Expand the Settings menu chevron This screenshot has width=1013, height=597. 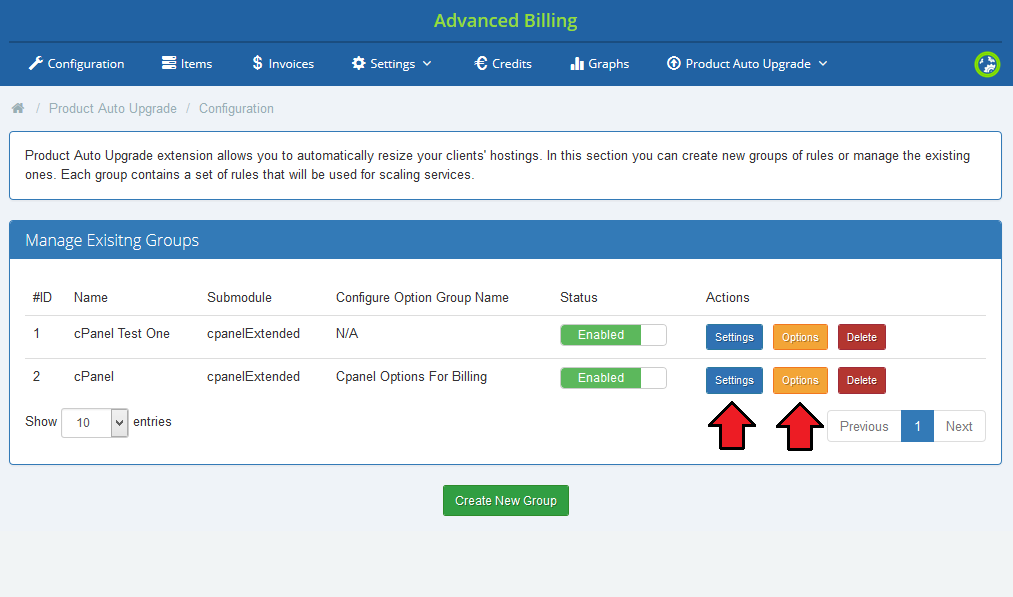click(427, 63)
